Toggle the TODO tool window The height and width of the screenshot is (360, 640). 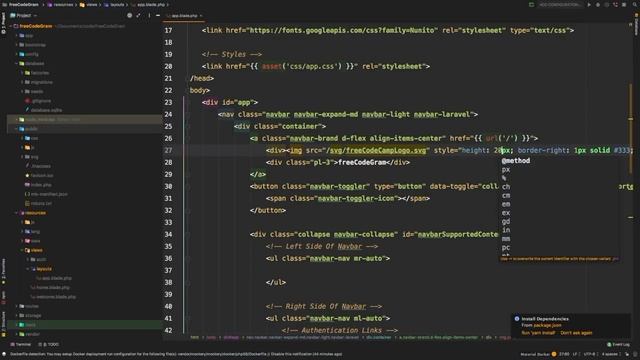pos(49,344)
